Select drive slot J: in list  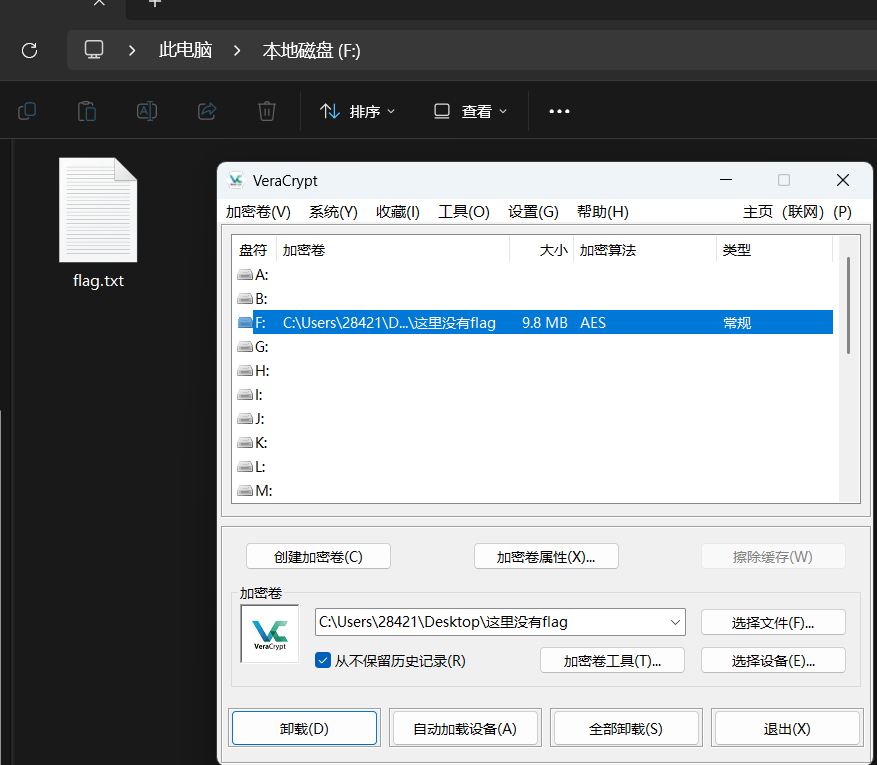(251, 418)
